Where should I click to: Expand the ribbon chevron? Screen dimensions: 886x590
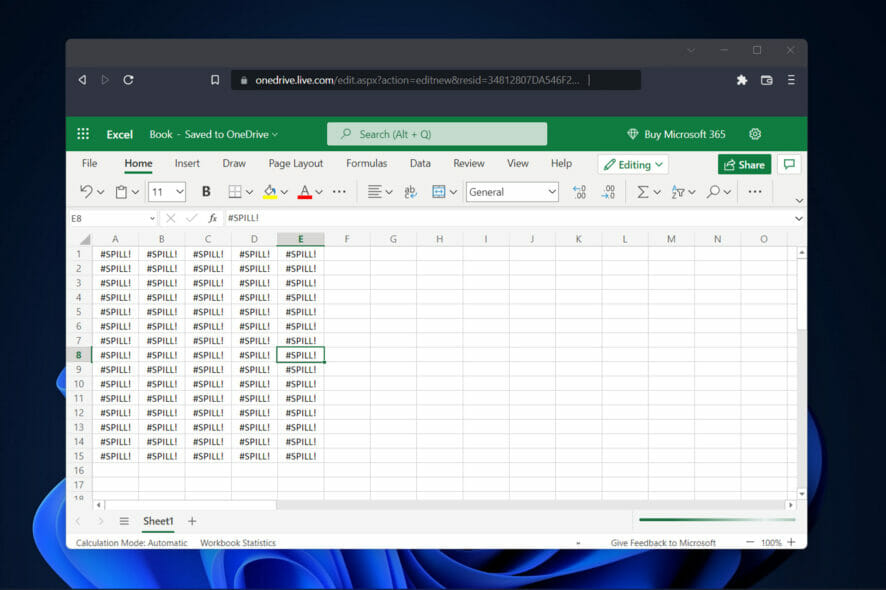click(799, 200)
